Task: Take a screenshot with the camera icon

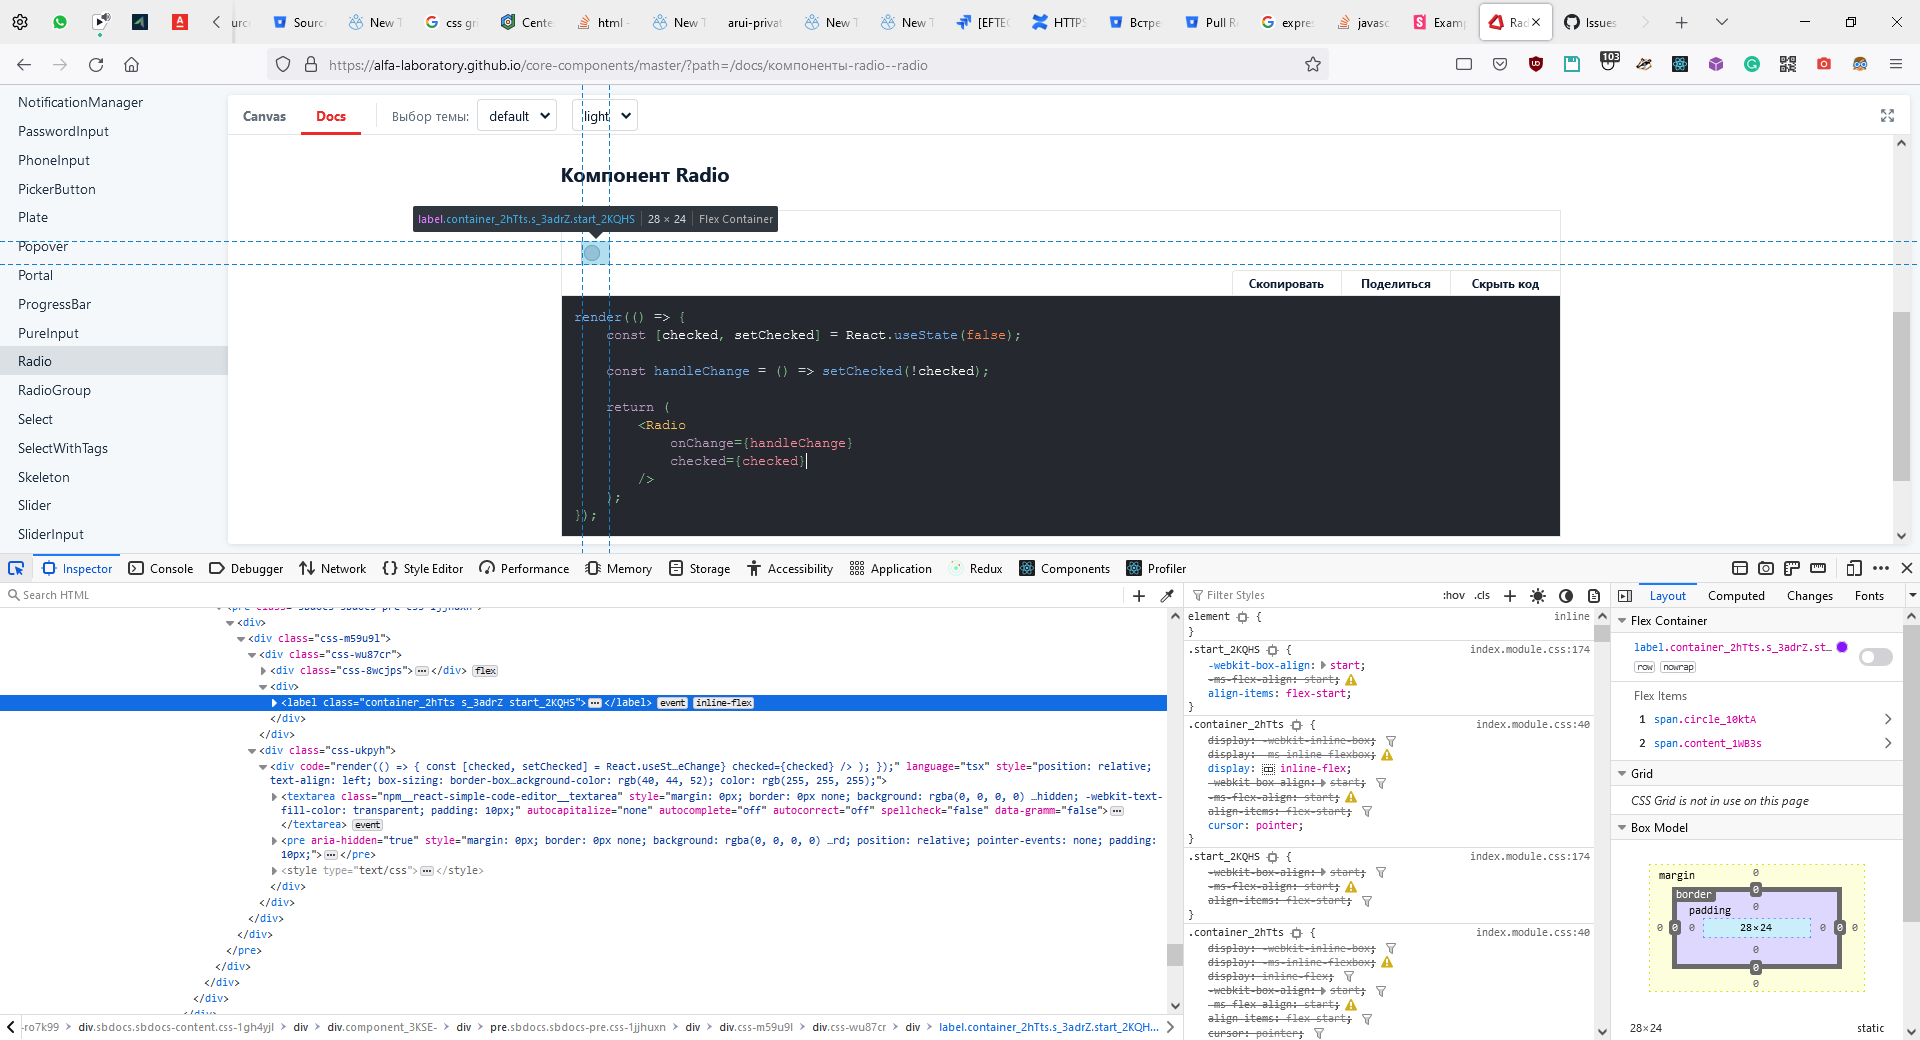Action: coord(1765,568)
